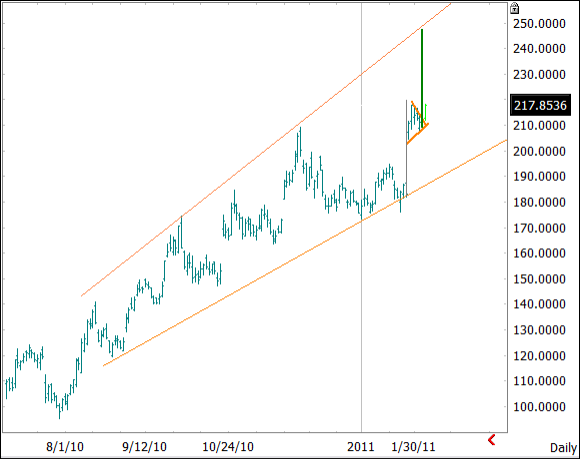Click the 180.0000 price scale label
This screenshot has height=459, width=580.
pos(539,202)
